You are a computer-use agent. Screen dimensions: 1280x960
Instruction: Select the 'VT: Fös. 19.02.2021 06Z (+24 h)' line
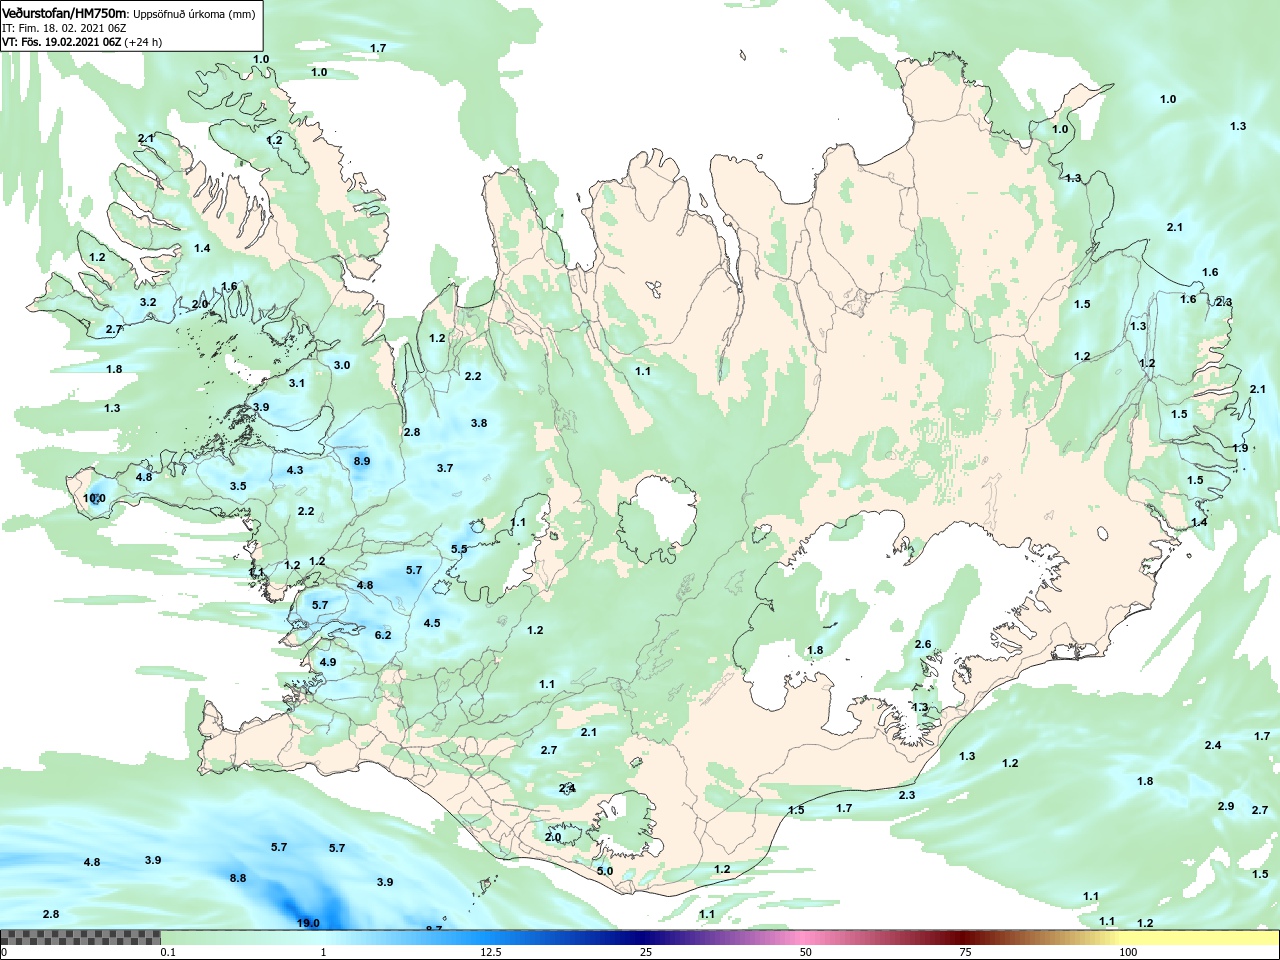[x=82, y=42]
